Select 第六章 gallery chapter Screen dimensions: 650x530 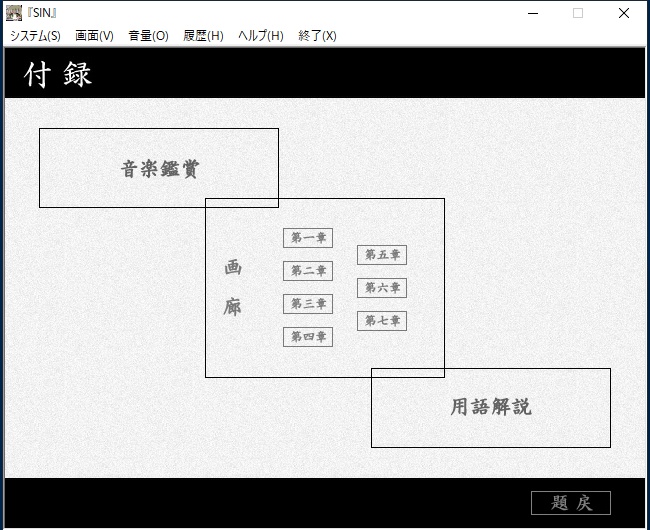click(382, 288)
